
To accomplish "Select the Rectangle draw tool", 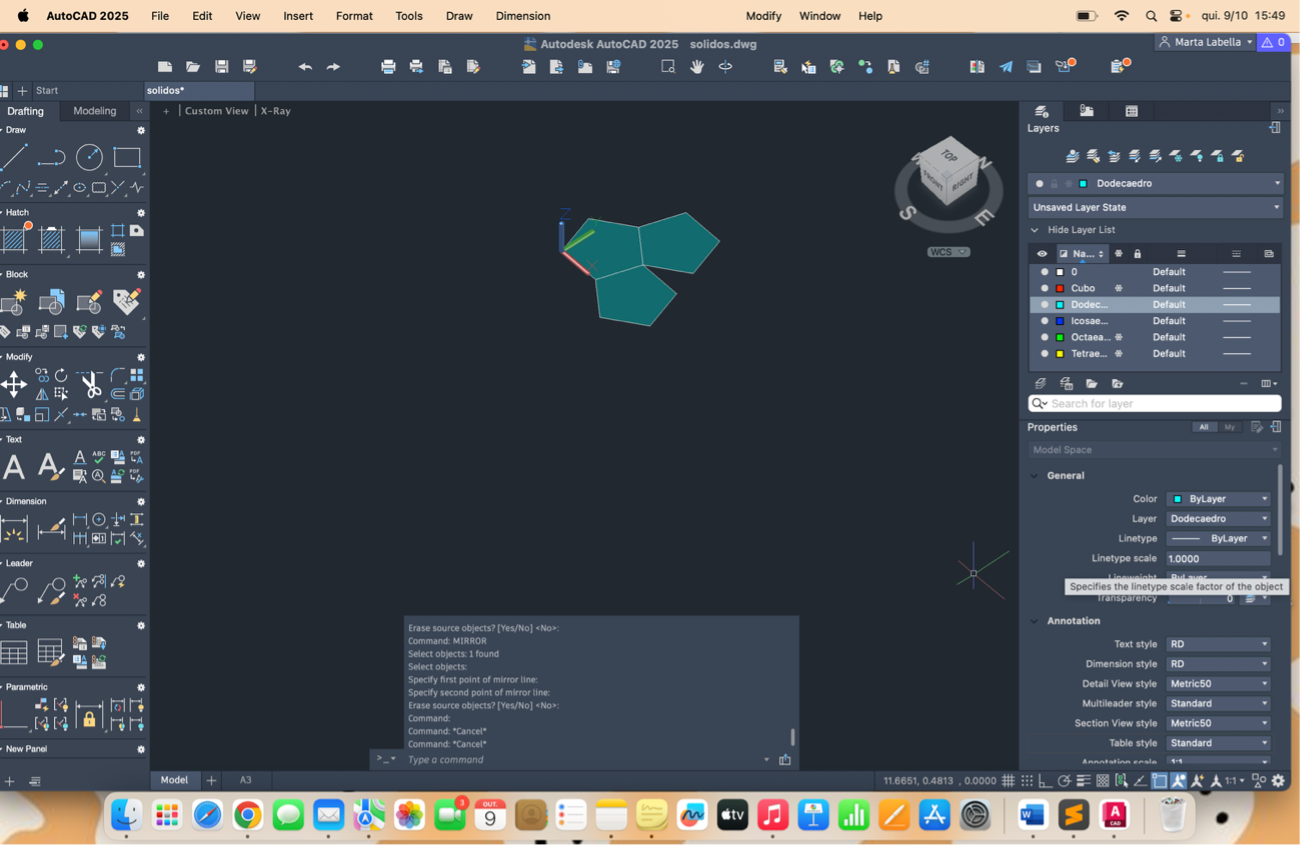I will (127, 158).
